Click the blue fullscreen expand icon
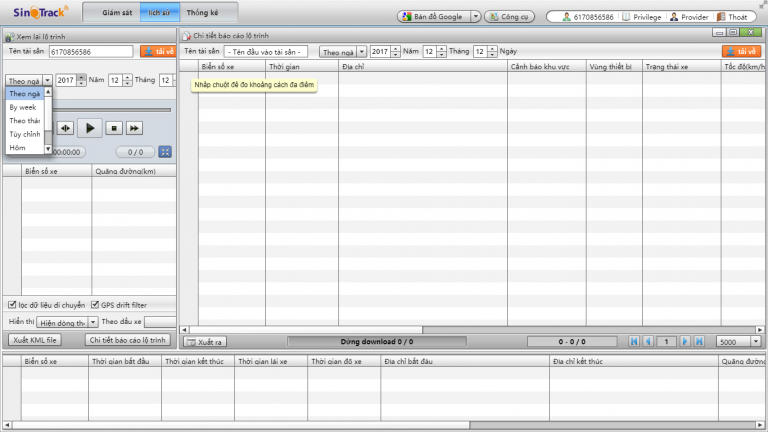 point(165,152)
